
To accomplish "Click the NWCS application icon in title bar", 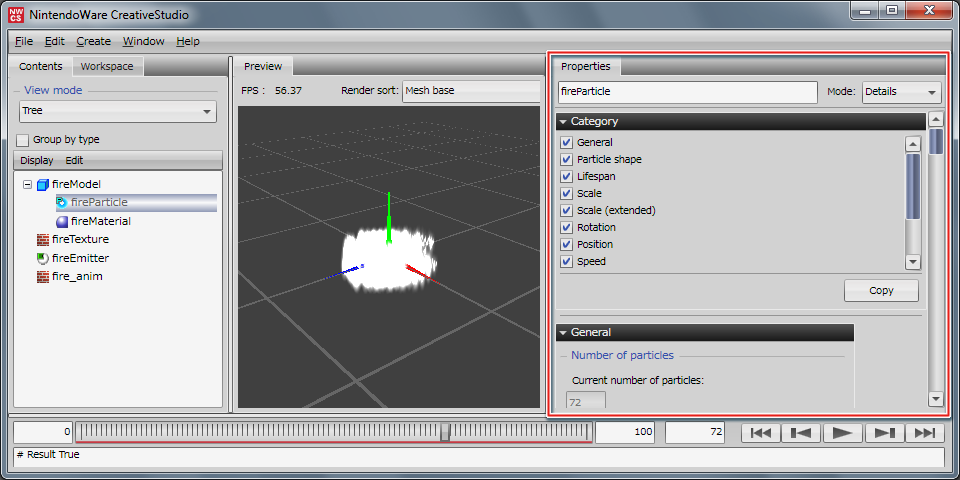I will (17, 15).
